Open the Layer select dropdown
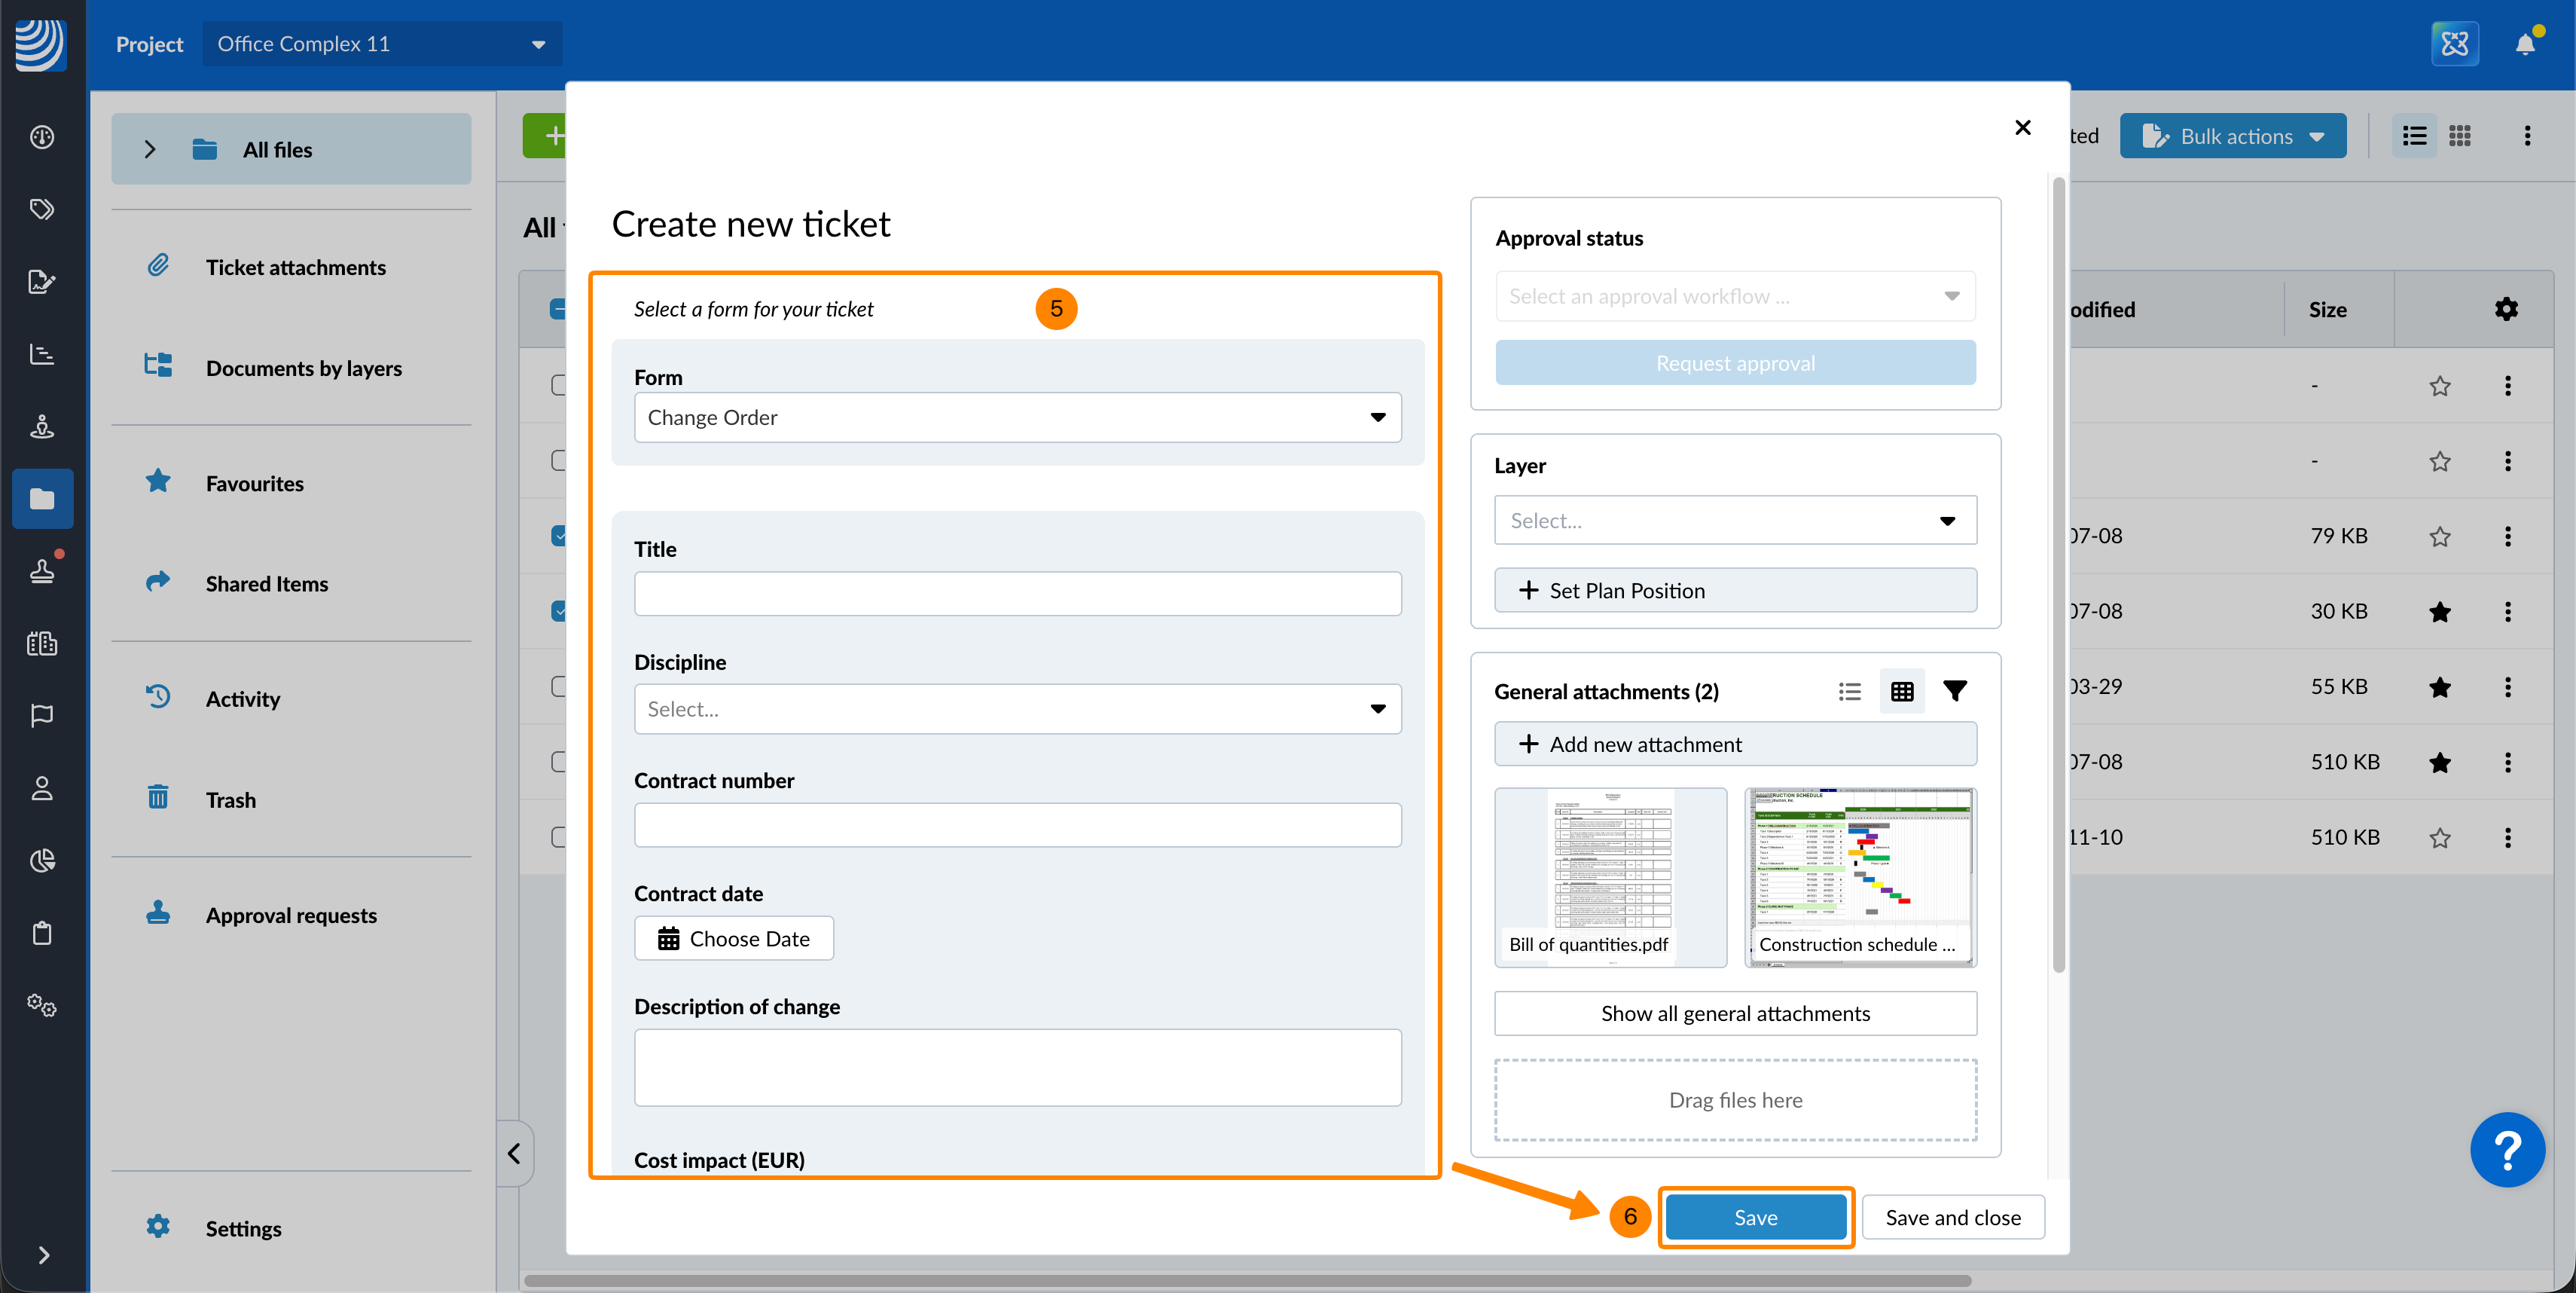Screen dimensions: 2576x1293 1734,520
